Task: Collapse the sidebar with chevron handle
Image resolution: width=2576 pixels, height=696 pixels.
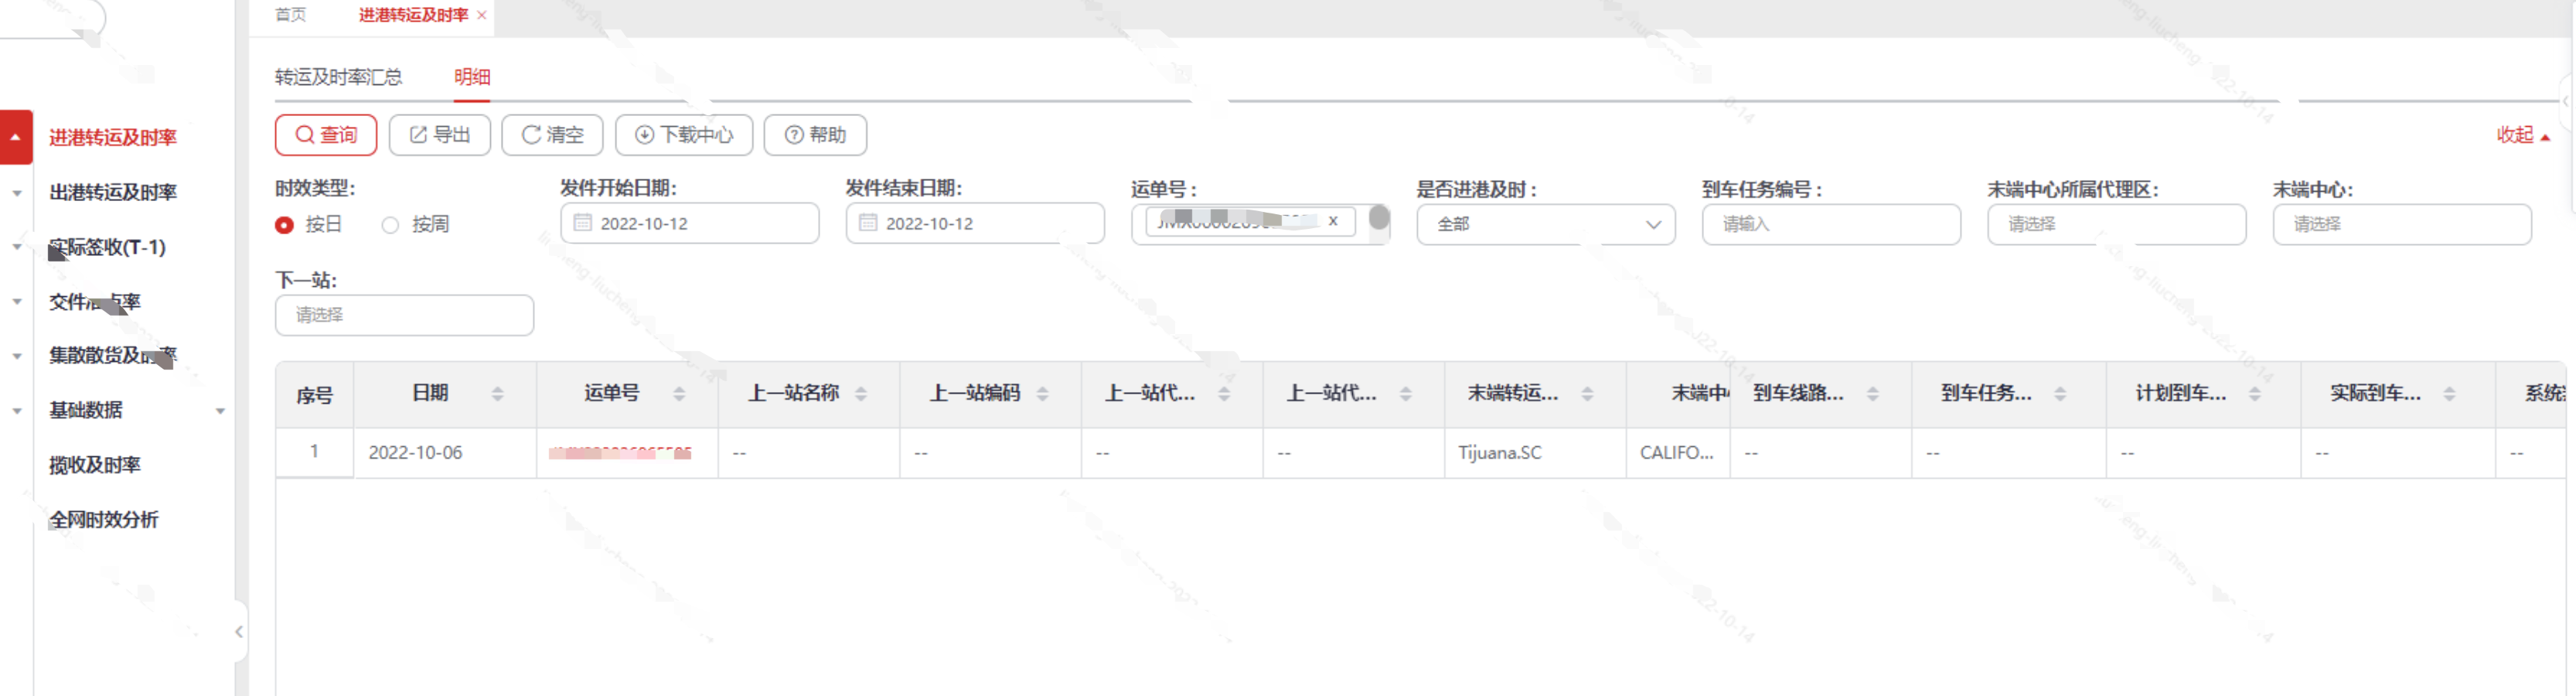Action: 238,632
